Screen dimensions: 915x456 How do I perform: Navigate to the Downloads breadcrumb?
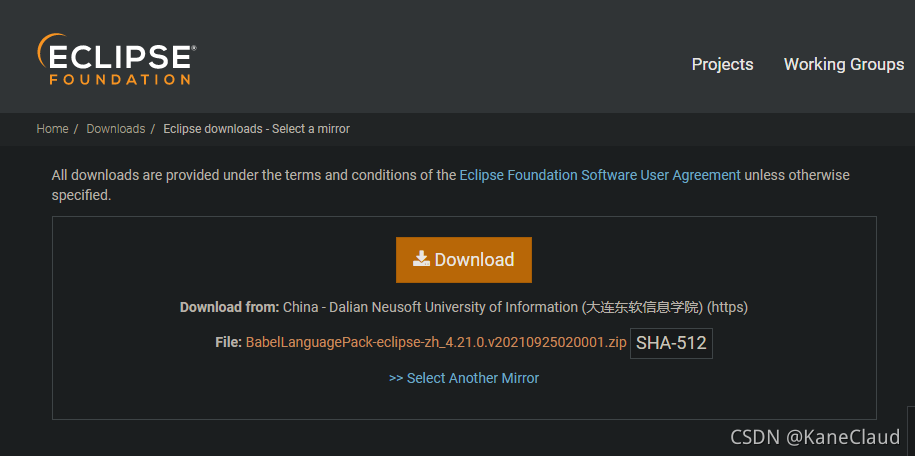click(115, 129)
